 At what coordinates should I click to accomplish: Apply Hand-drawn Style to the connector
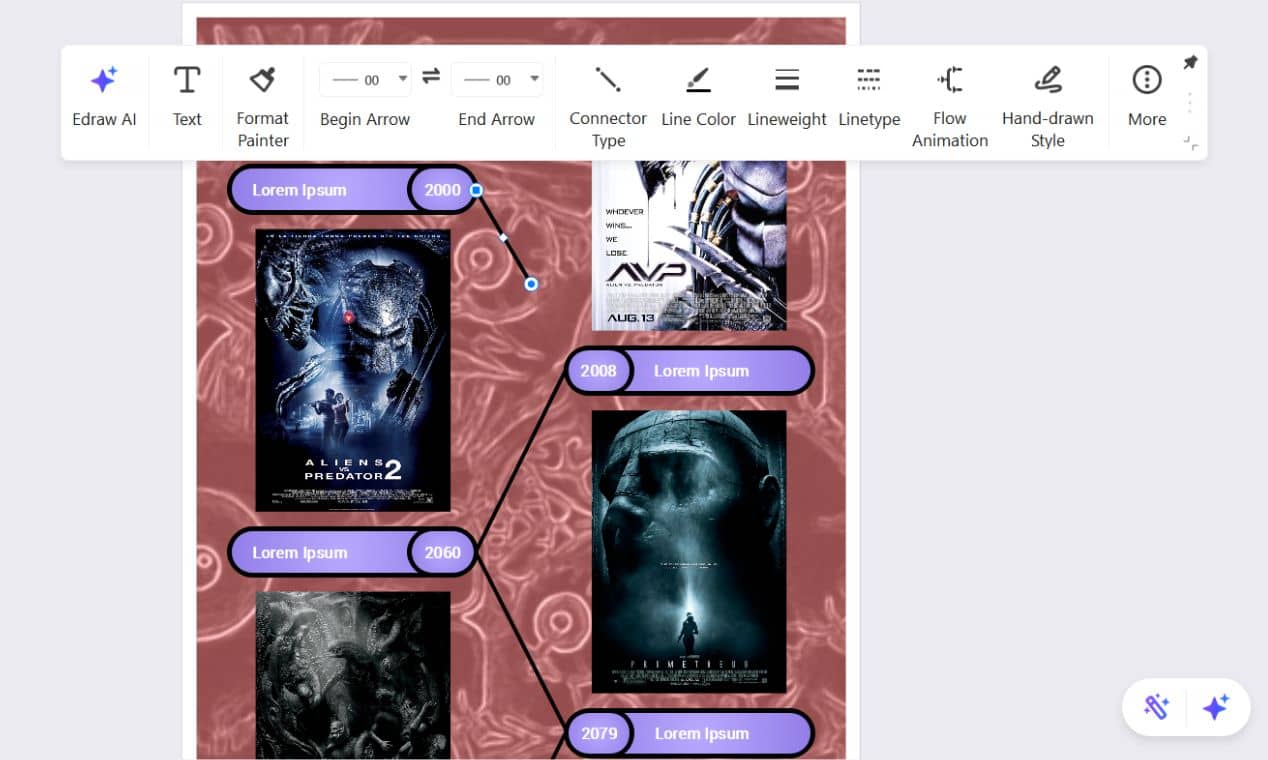click(x=1048, y=104)
